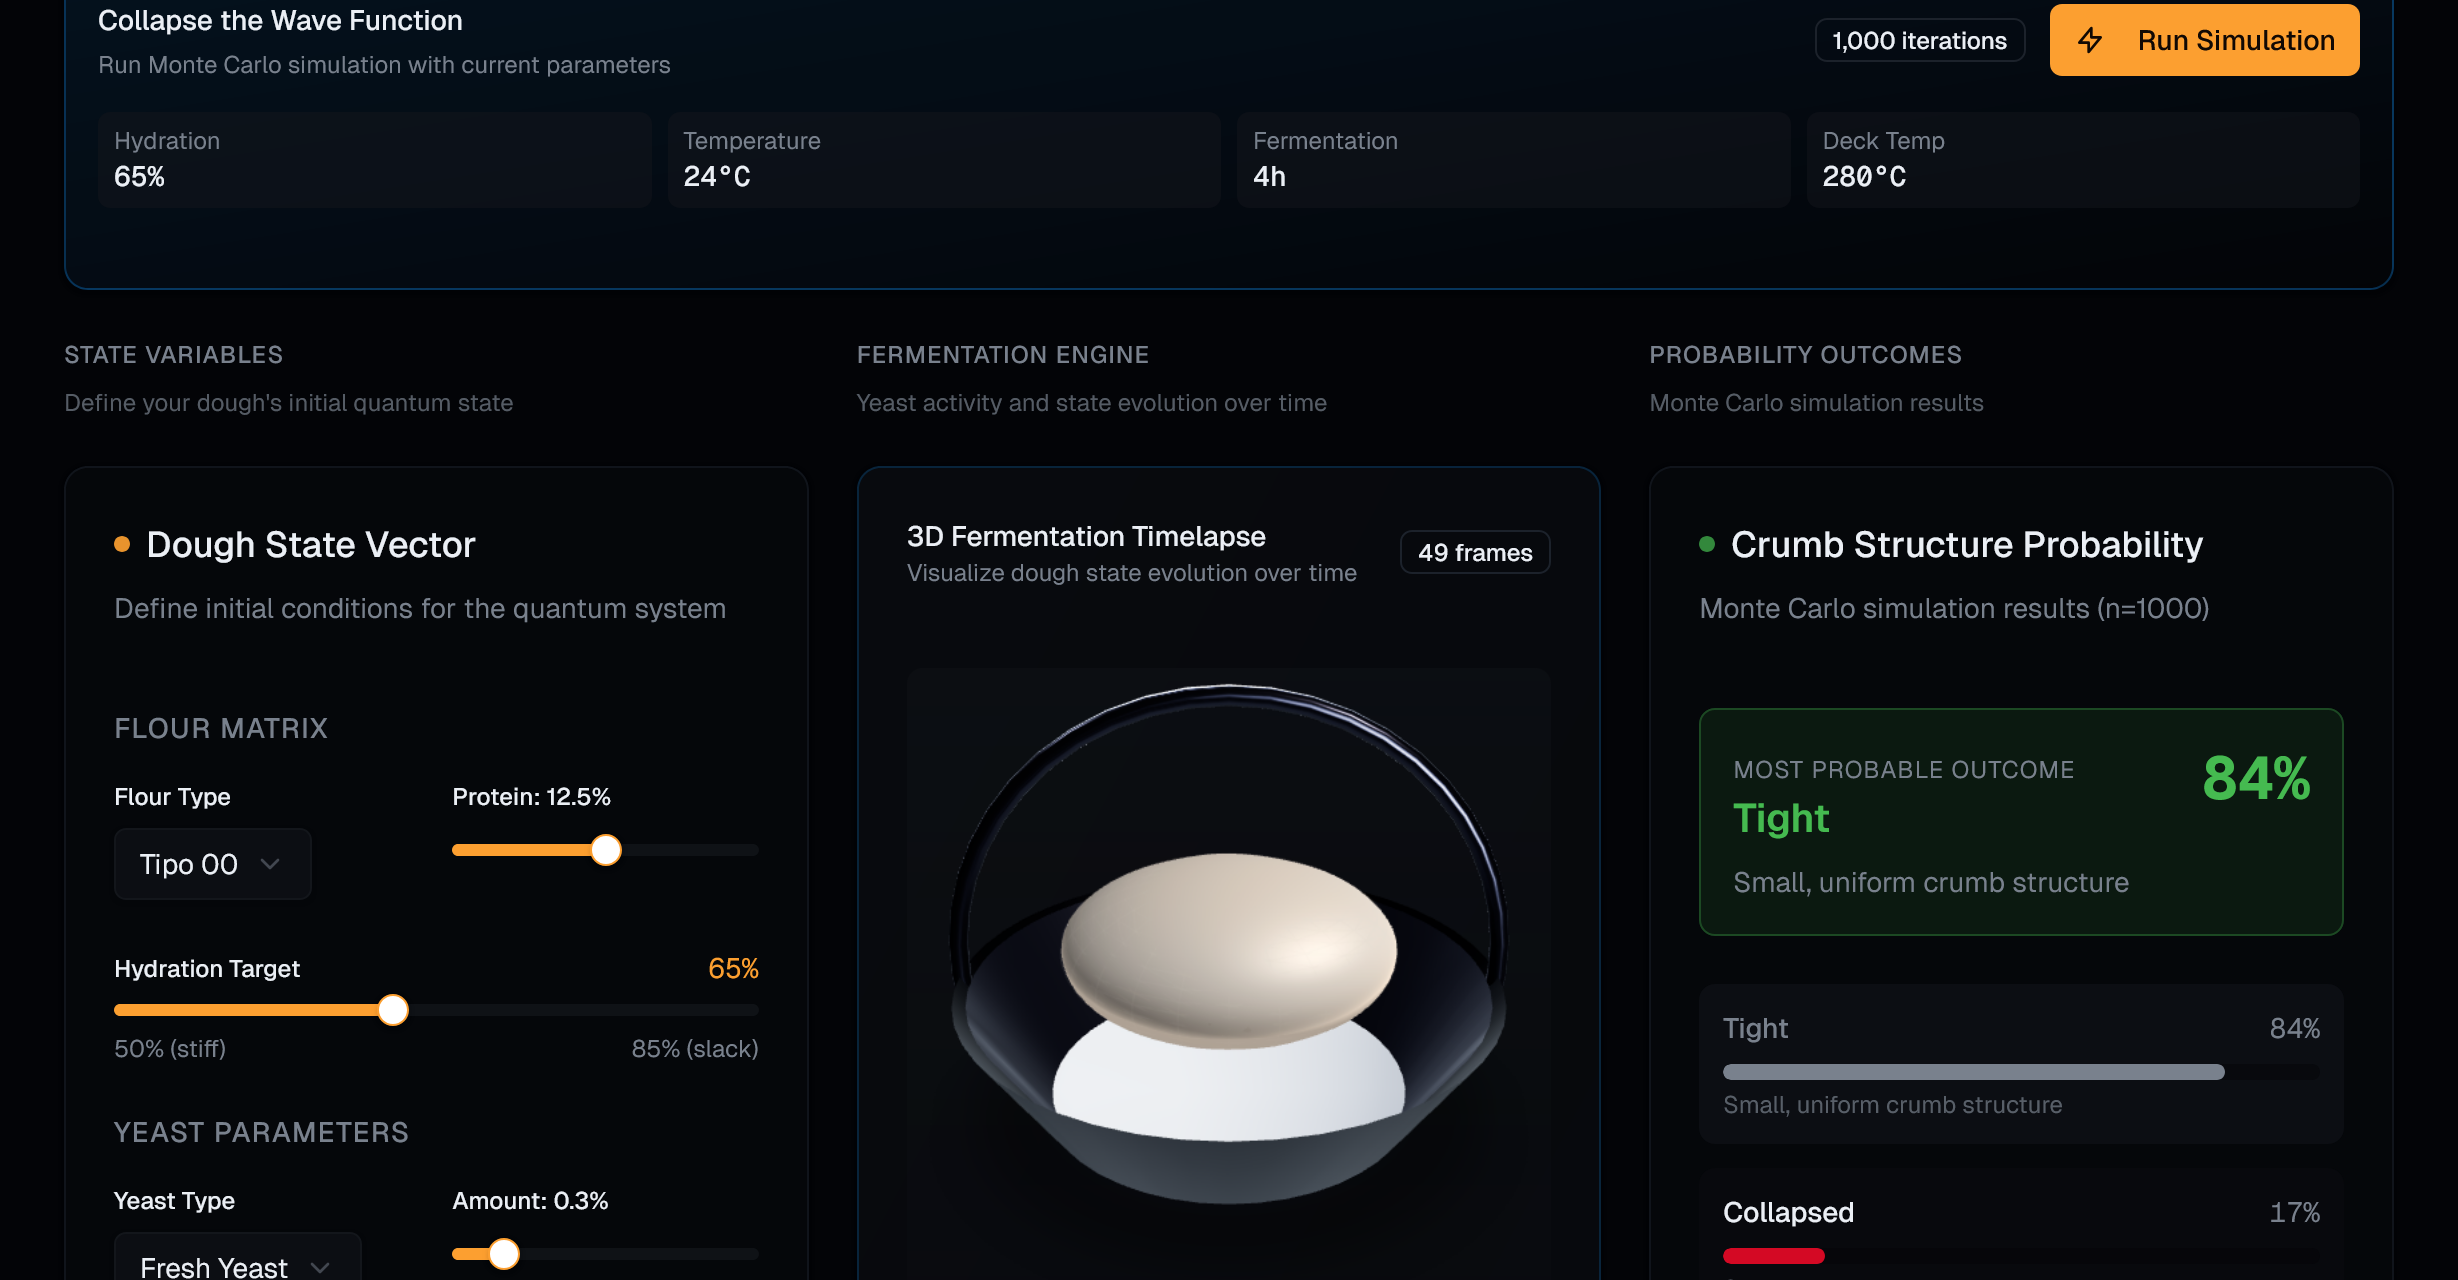Click the '1,000 iterations' badge
The image size is (2458, 1280).
pyautogui.click(x=1918, y=41)
